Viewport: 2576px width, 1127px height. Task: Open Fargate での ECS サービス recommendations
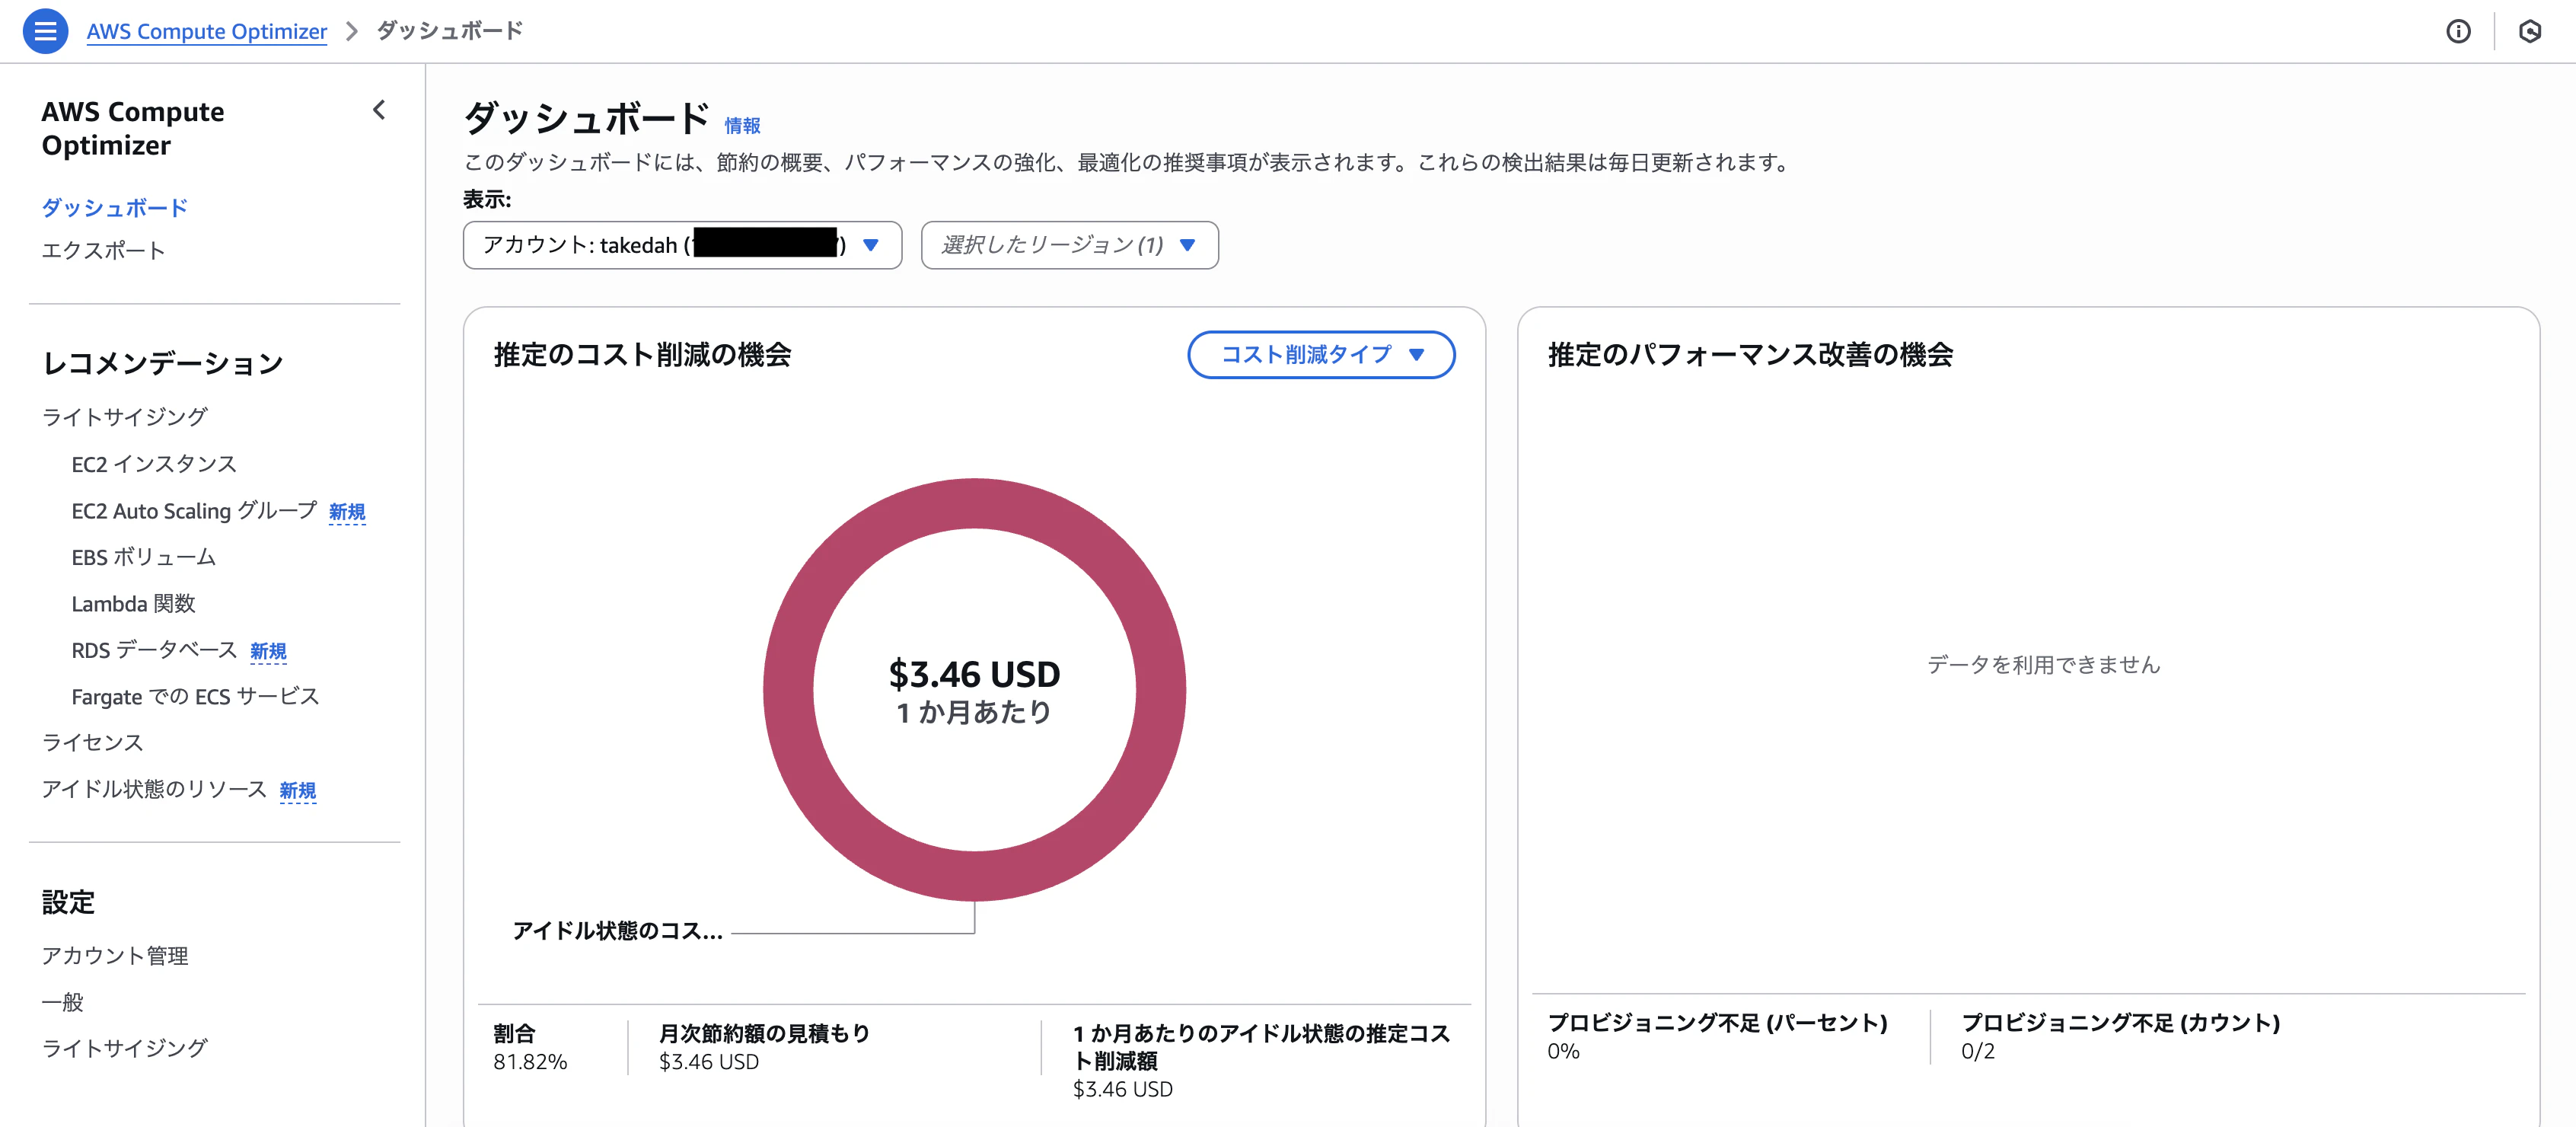point(195,696)
